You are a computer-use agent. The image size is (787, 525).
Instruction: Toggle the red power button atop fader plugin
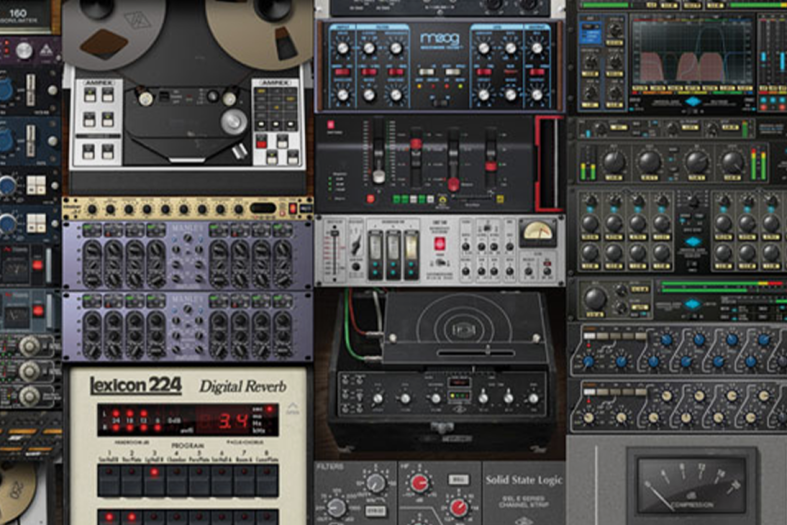click(331, 125)
